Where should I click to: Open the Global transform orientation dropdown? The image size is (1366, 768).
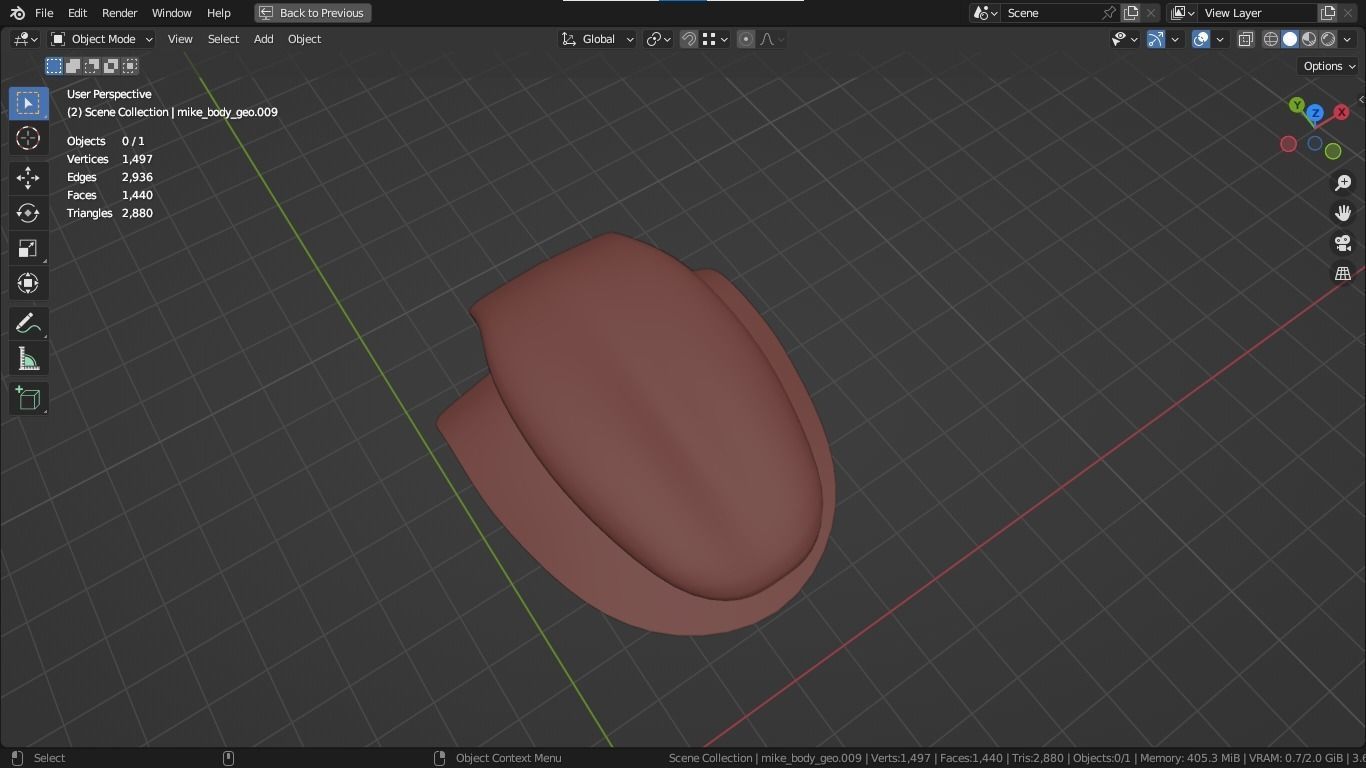pyautogui.click(x=597, y=39)
